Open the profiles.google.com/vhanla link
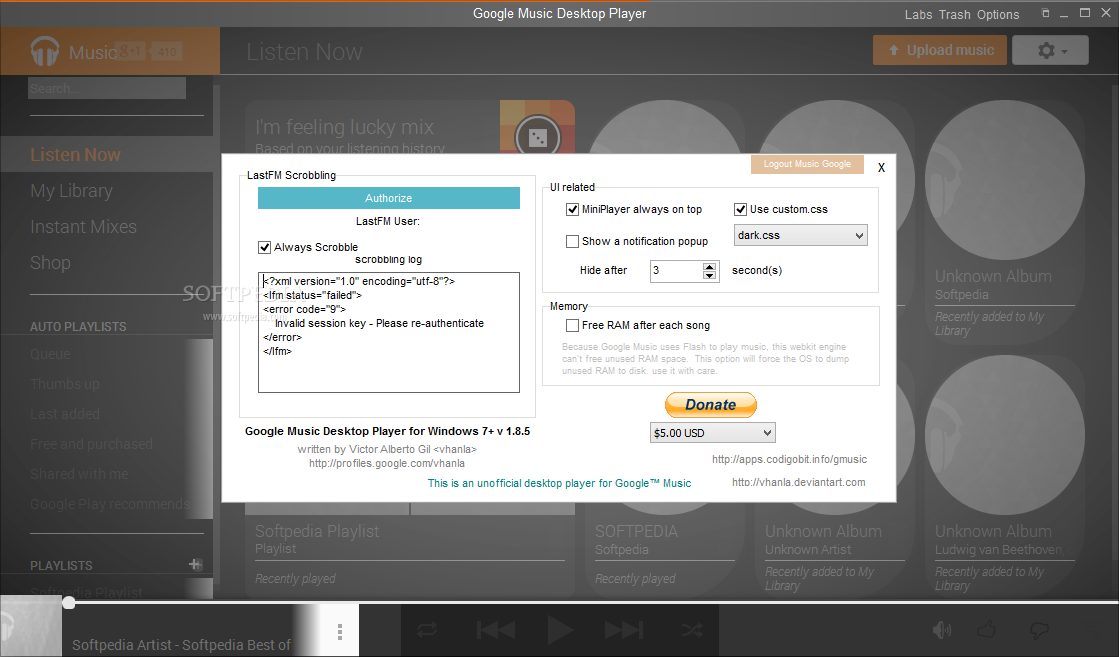1119x657 pixels. point(387,463)
